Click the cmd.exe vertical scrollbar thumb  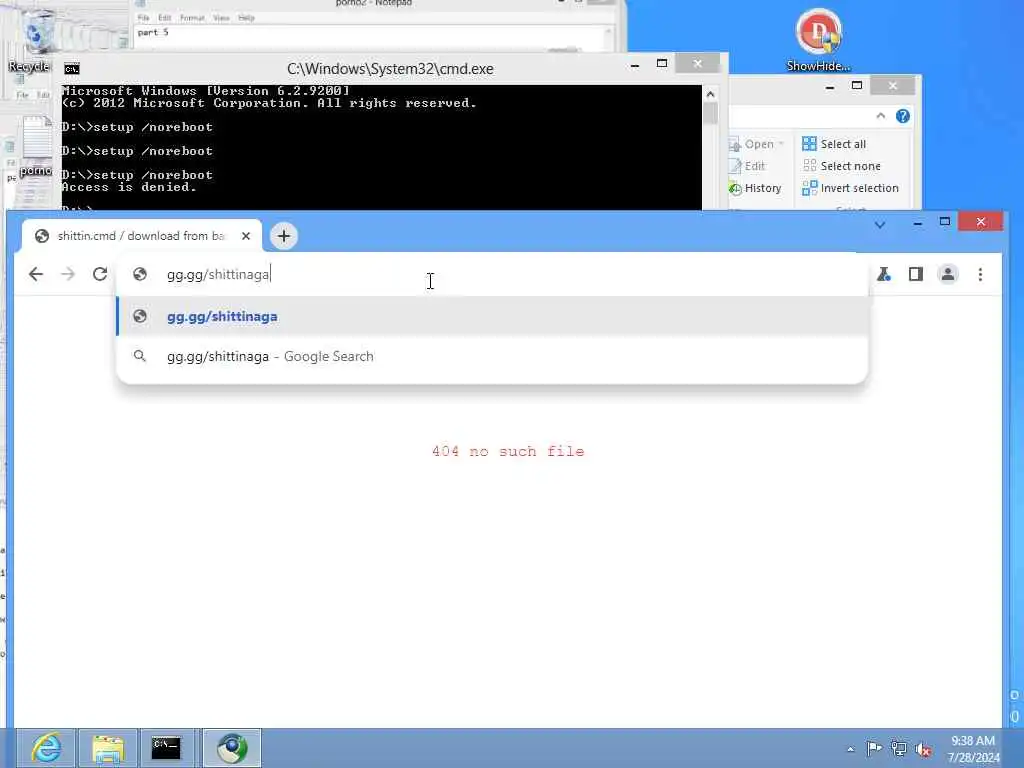711,114
